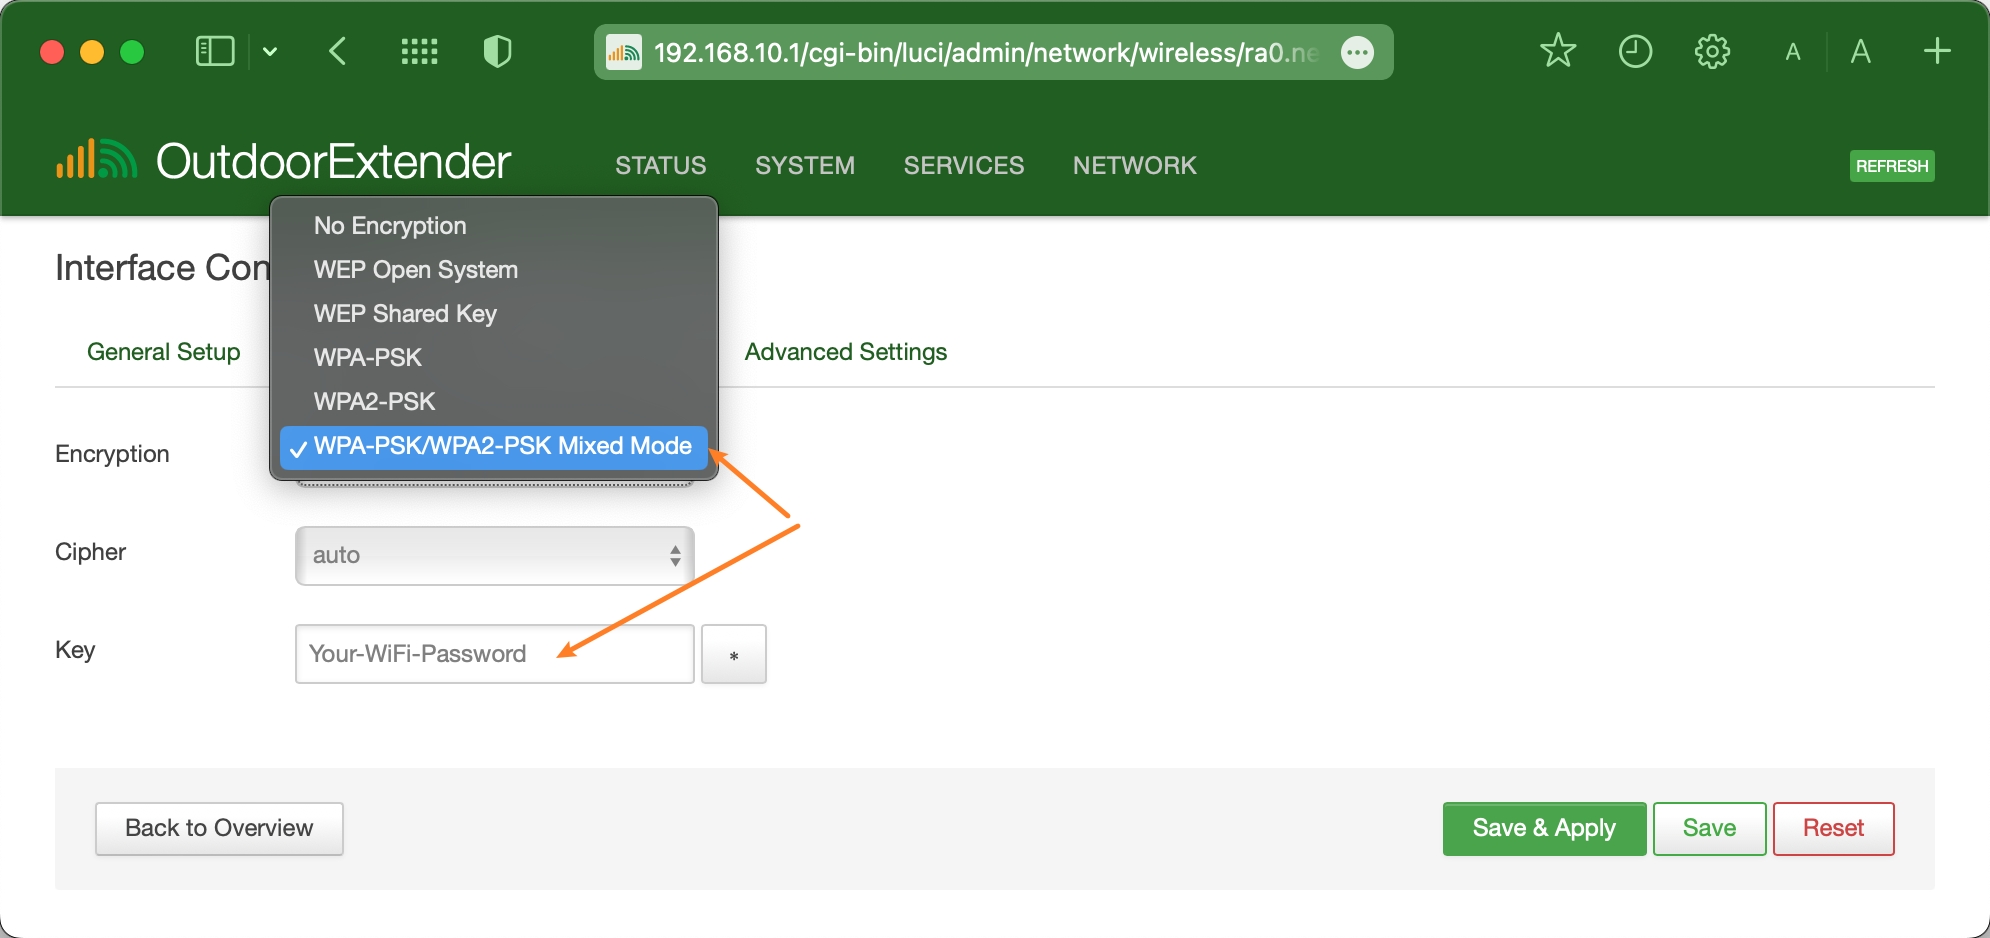Click the privacy shield icon
Image resolution: width=1990 pixels, height=938 pixels.
click(x=497, y=51)
